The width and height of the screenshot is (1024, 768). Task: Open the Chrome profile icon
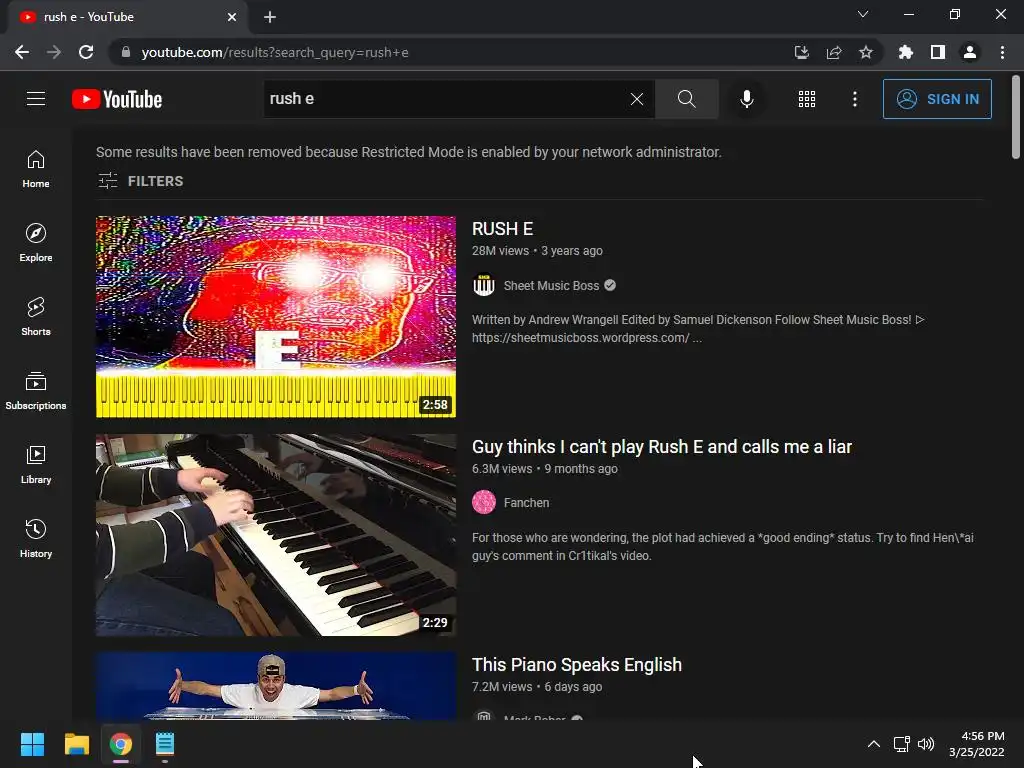point(970,52)
